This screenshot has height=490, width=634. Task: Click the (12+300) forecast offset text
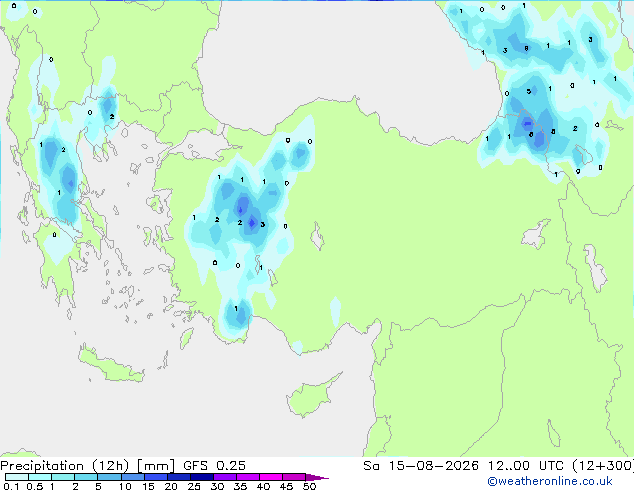603,466
